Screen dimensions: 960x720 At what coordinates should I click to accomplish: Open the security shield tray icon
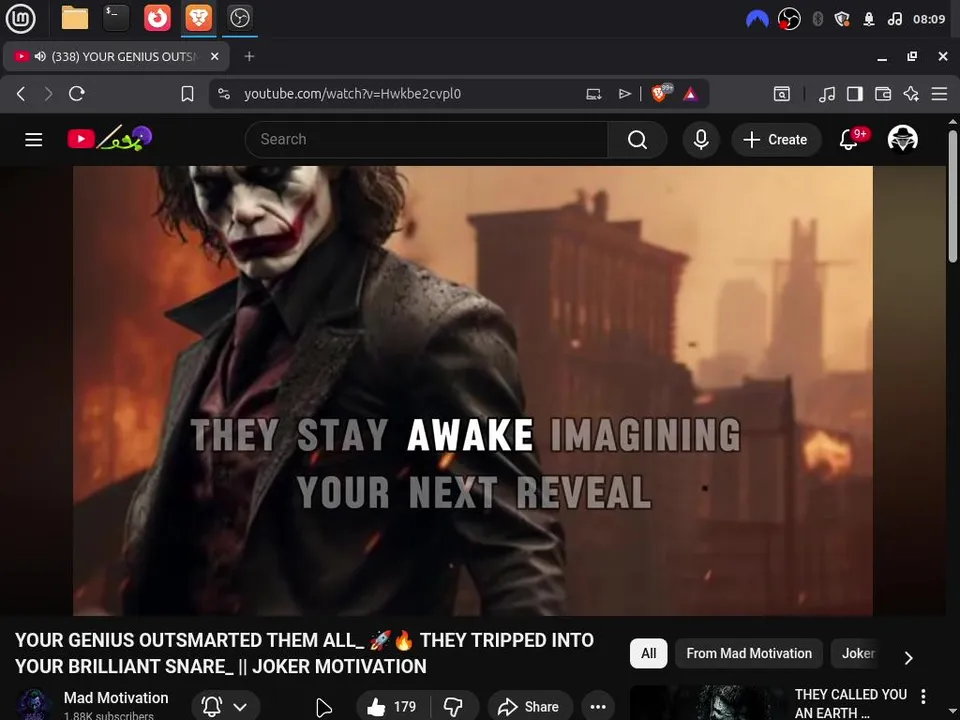click(842, 19)
